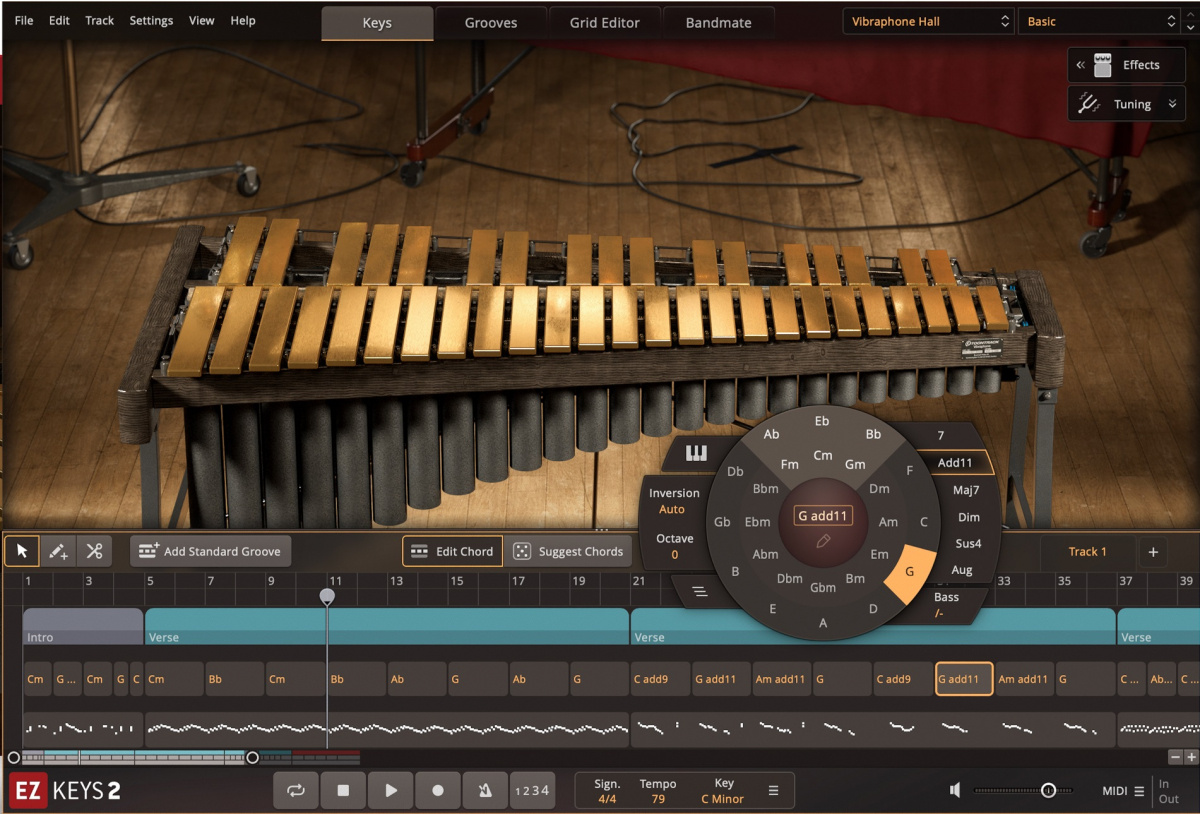Toggle the 1234 count-in

click(x=532, y=790)
